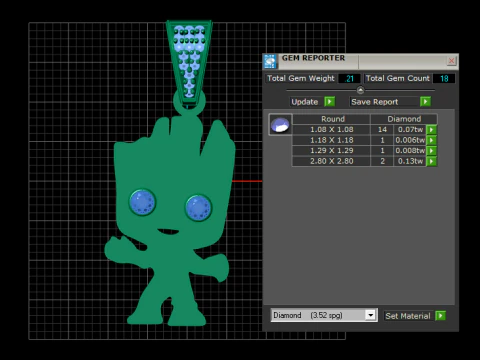Click the Save Report button label
Viewport: 480px width, 360px height.
(375, 102)
